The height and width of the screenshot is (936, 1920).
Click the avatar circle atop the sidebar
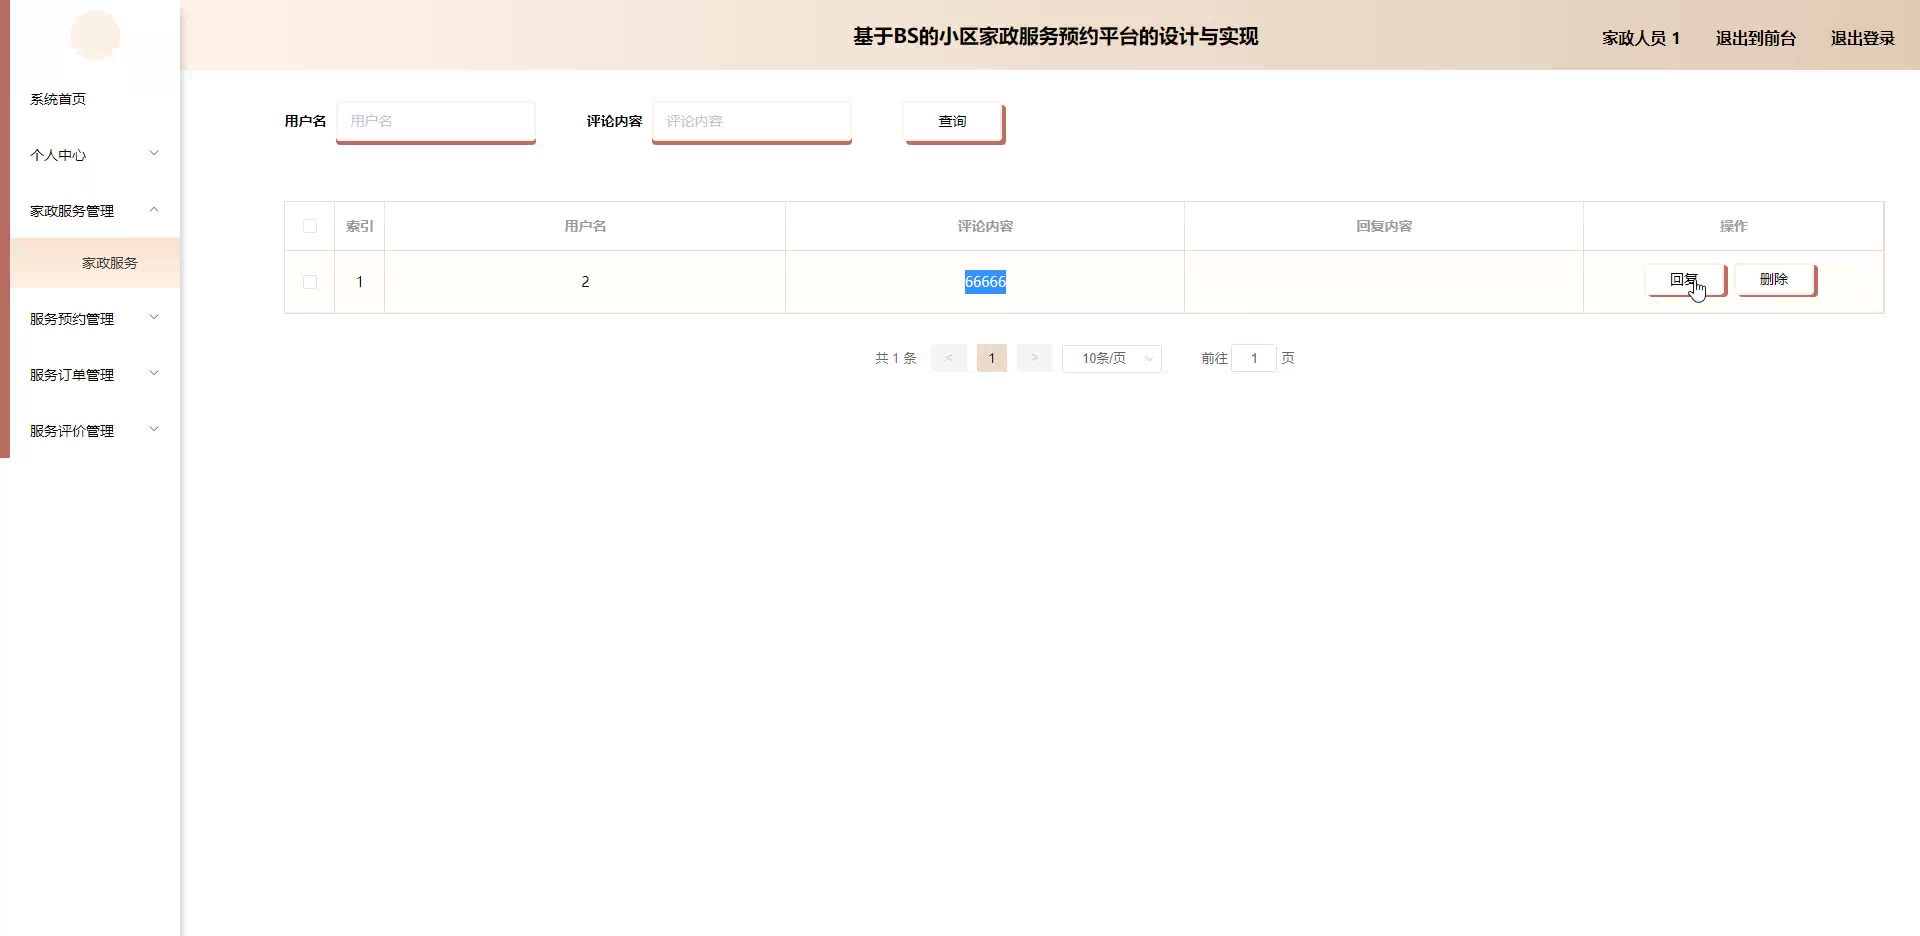pos(95,36)
